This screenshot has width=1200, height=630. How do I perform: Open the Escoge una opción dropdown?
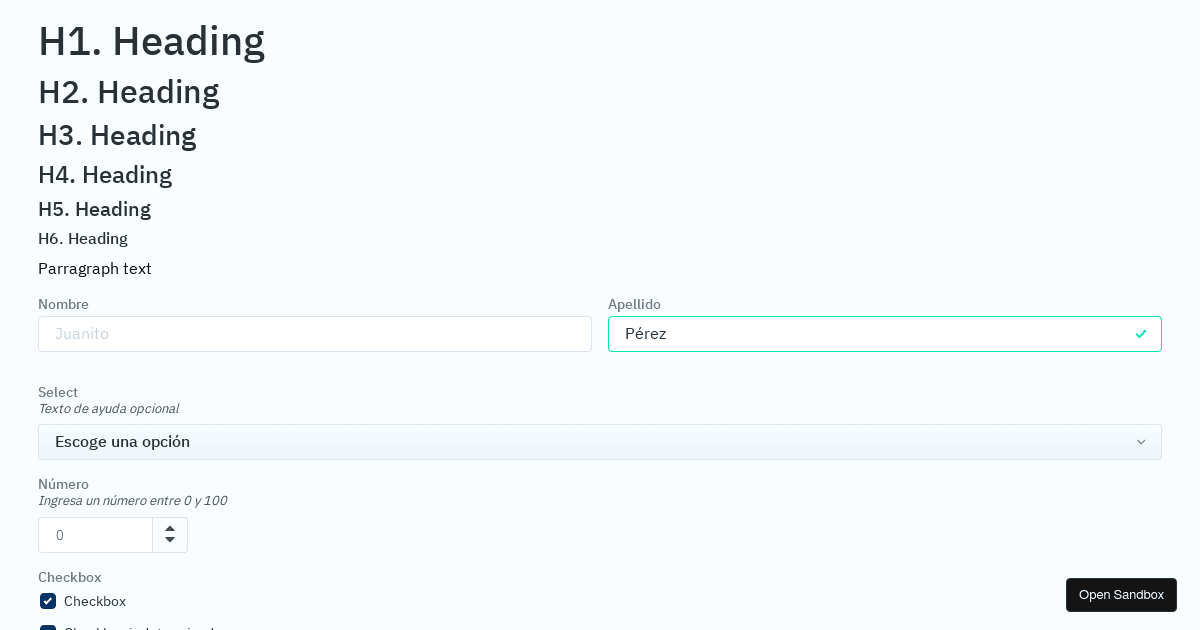click(600, 441)
